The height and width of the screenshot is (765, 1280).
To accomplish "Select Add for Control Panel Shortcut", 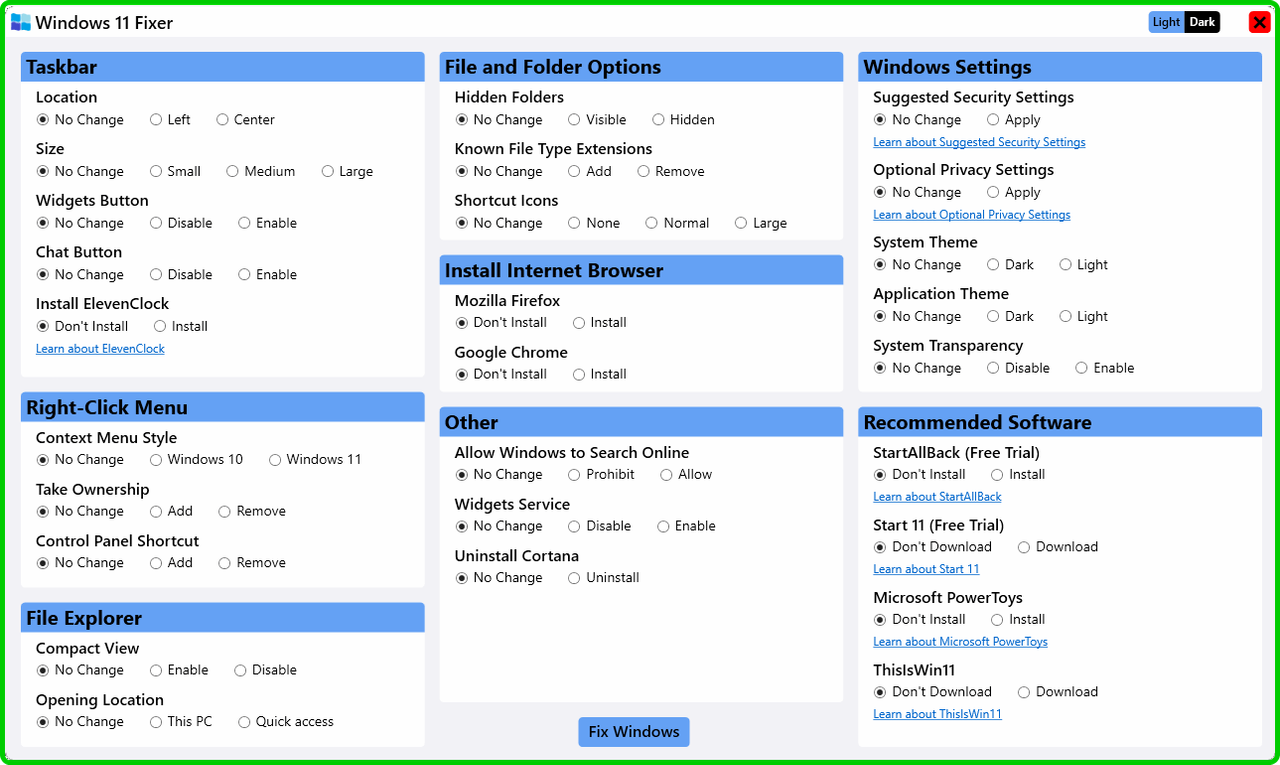I will (171, 563).
